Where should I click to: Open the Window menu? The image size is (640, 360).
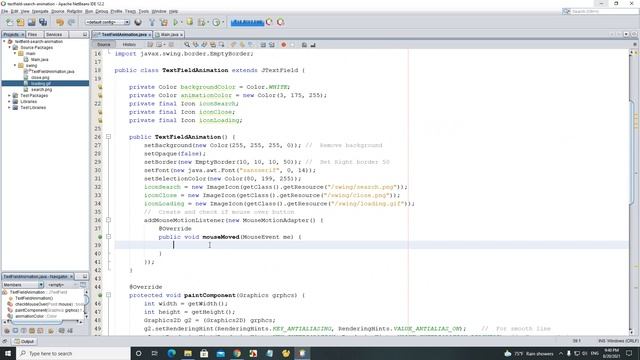point(159,11)
